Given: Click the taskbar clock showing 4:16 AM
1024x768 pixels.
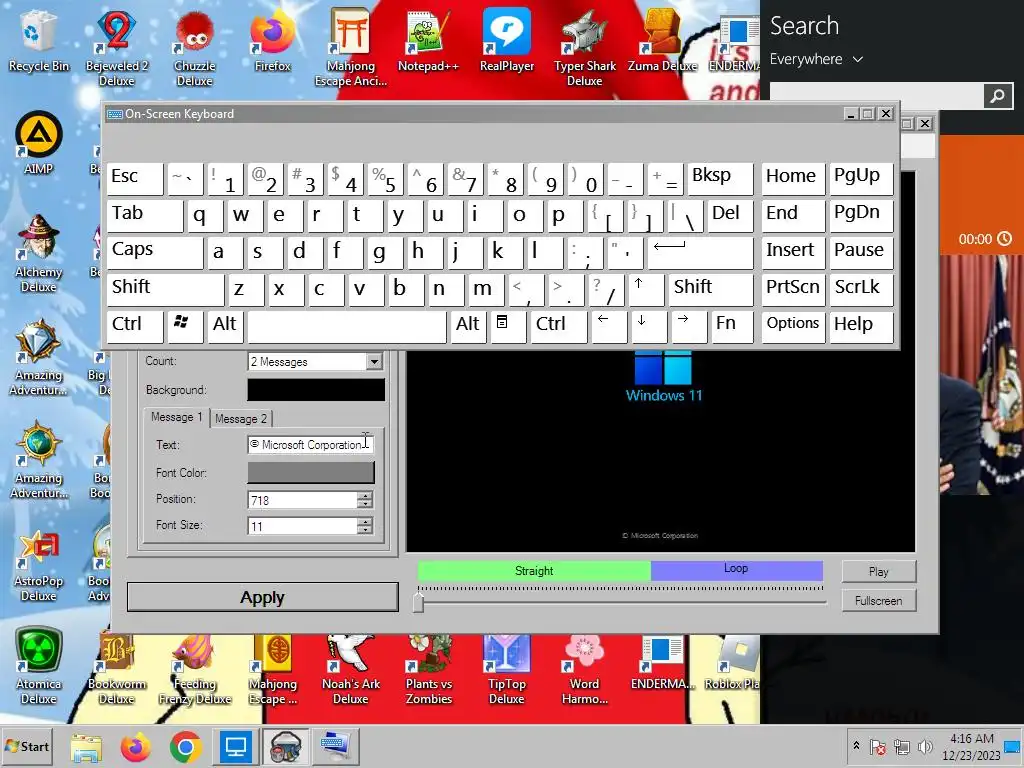Looking at the screenshot, I should (971, 746).
